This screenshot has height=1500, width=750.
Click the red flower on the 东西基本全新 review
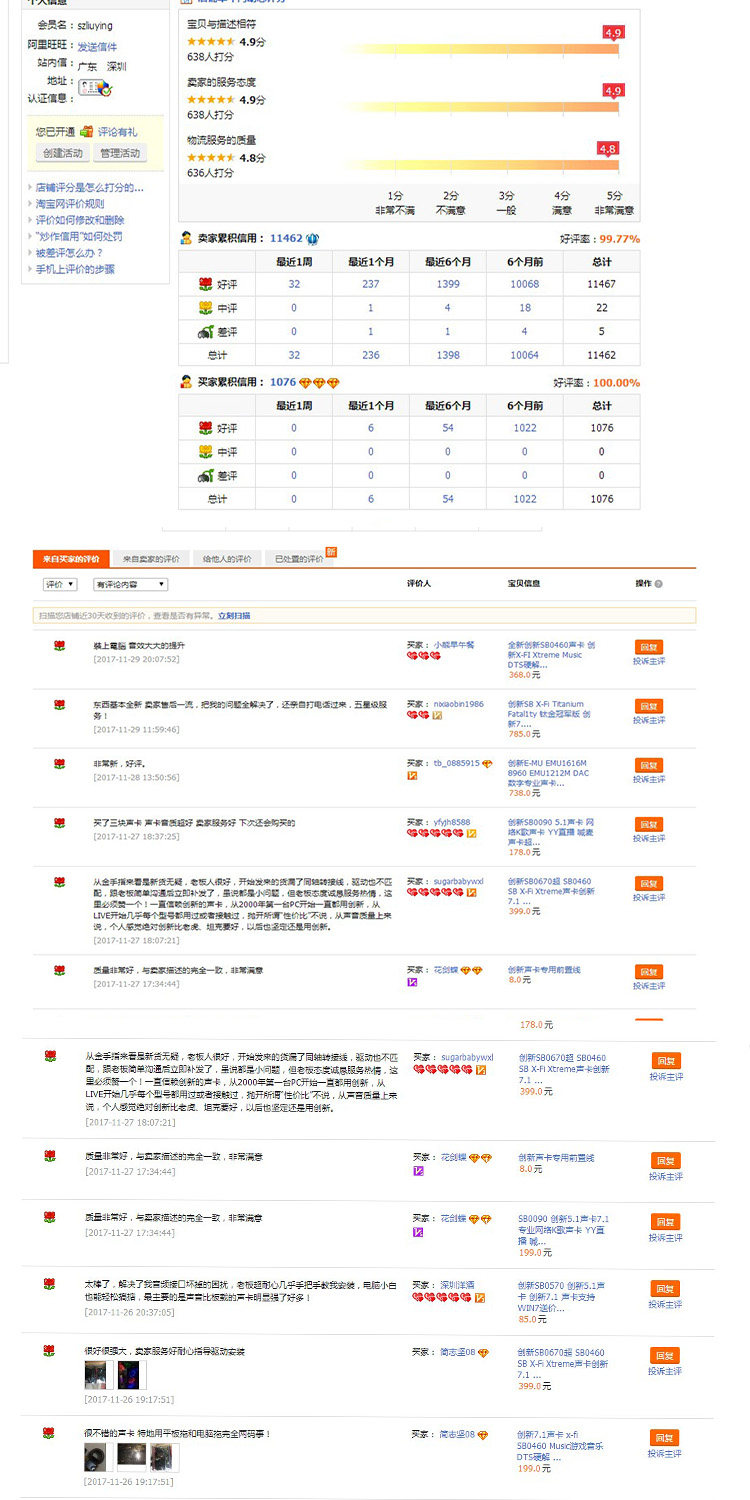[60, 705]
